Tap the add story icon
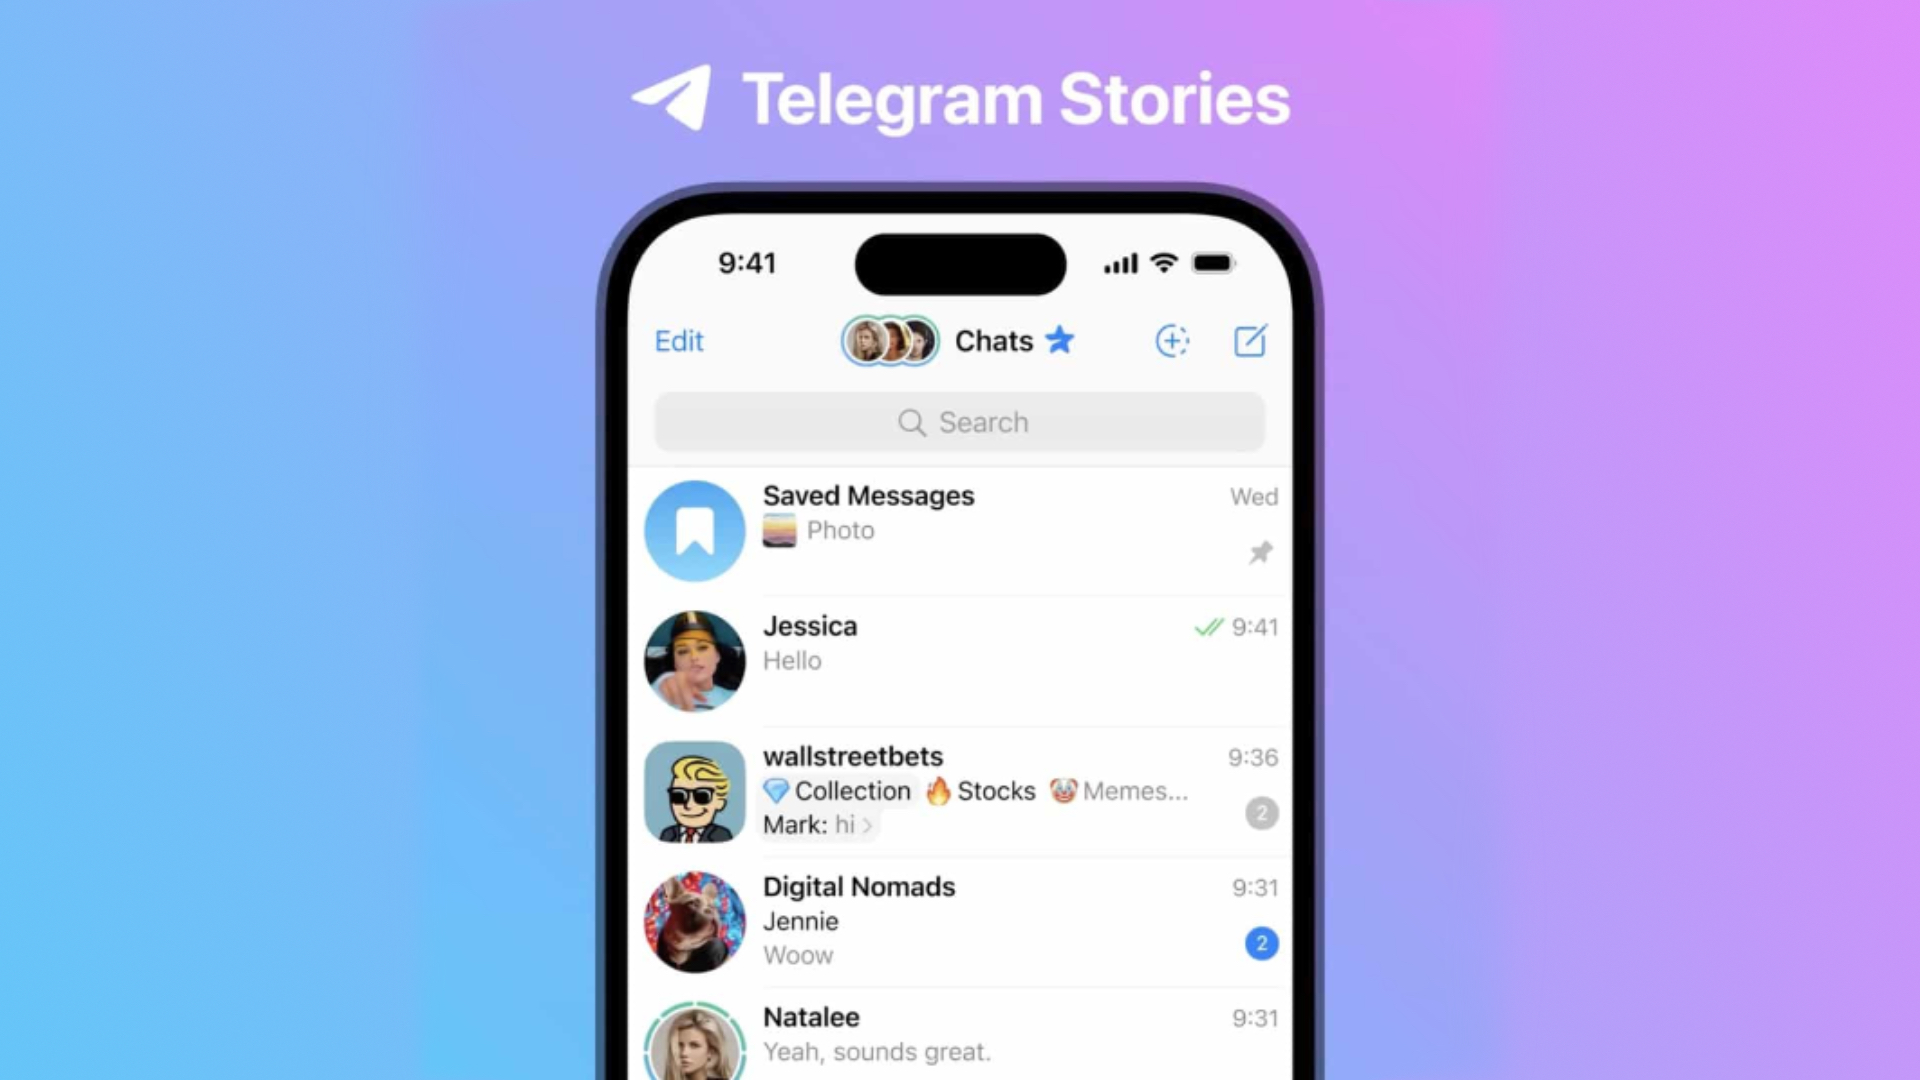 coord(1171,340)
